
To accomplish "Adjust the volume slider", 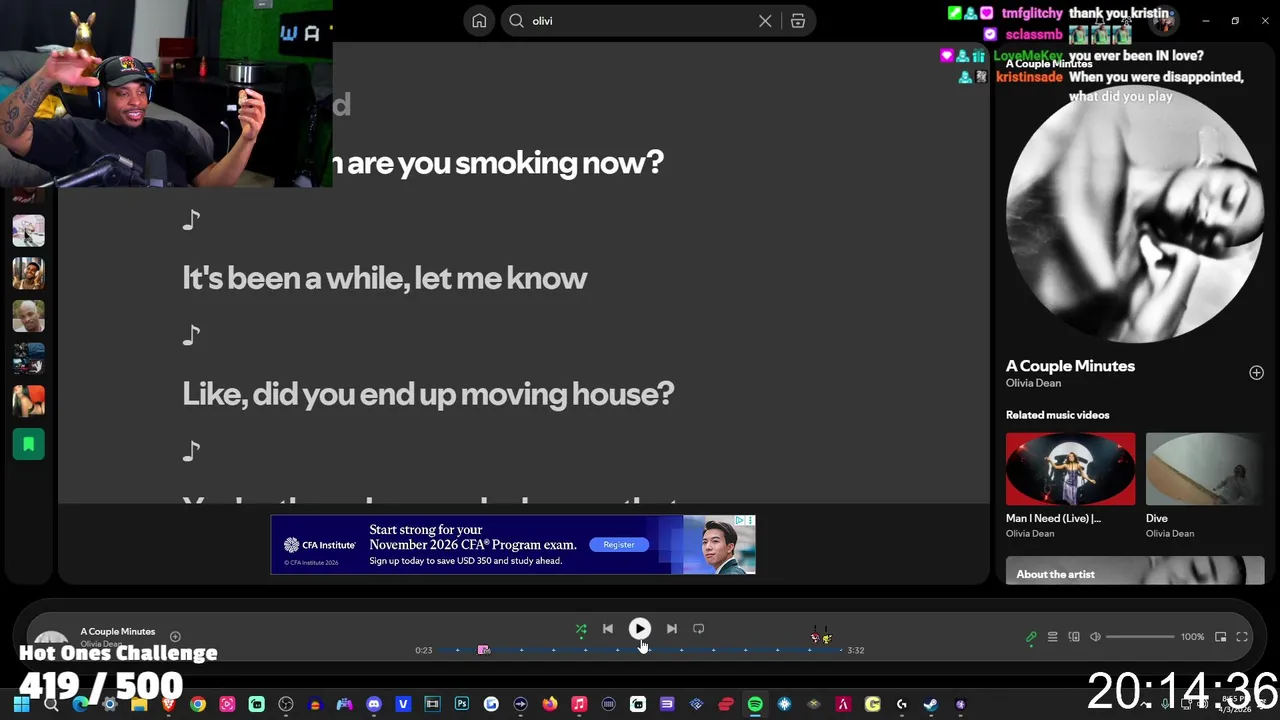I will tap(1140, 637).
